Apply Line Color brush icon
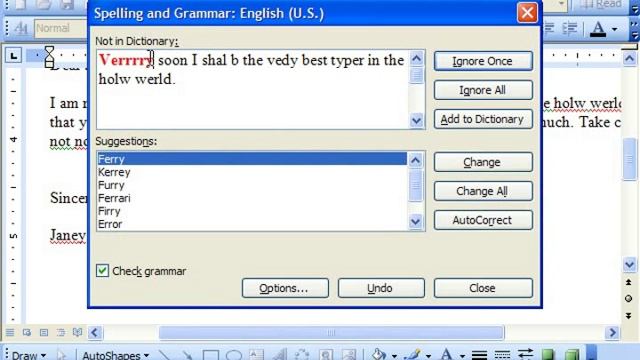640x360 pixels. click(413, 354)
